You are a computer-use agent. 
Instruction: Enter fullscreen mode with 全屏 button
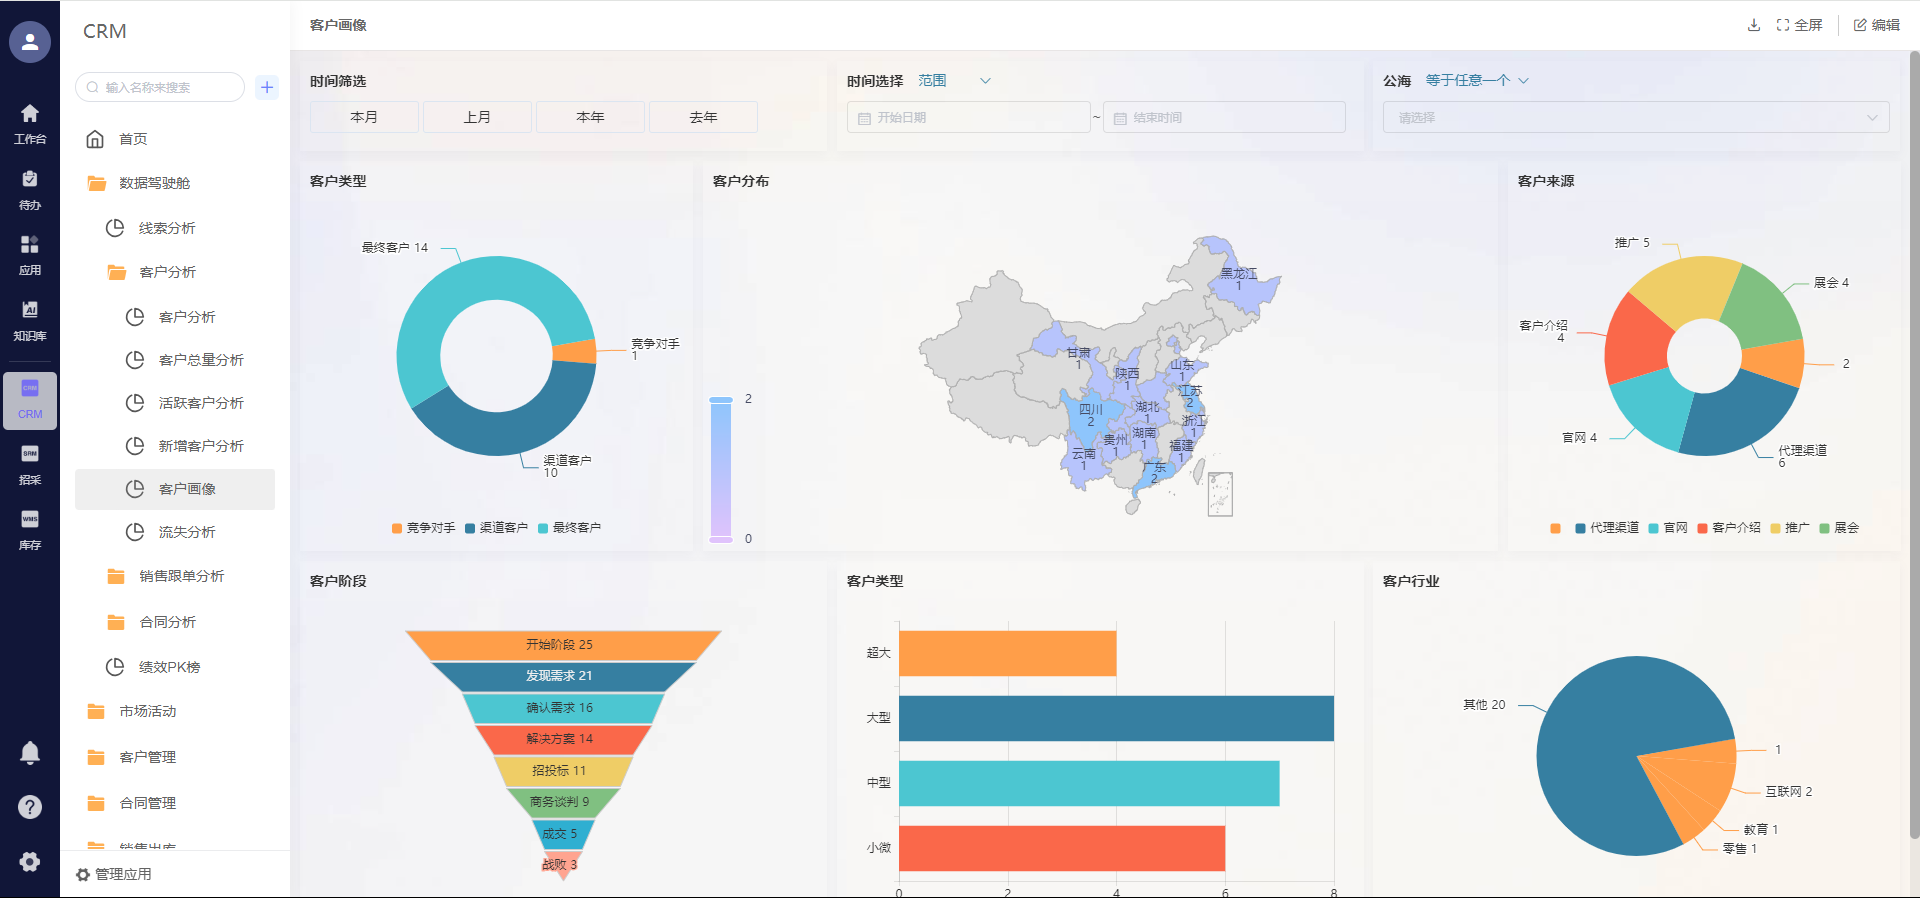(x=1799, y=25)
